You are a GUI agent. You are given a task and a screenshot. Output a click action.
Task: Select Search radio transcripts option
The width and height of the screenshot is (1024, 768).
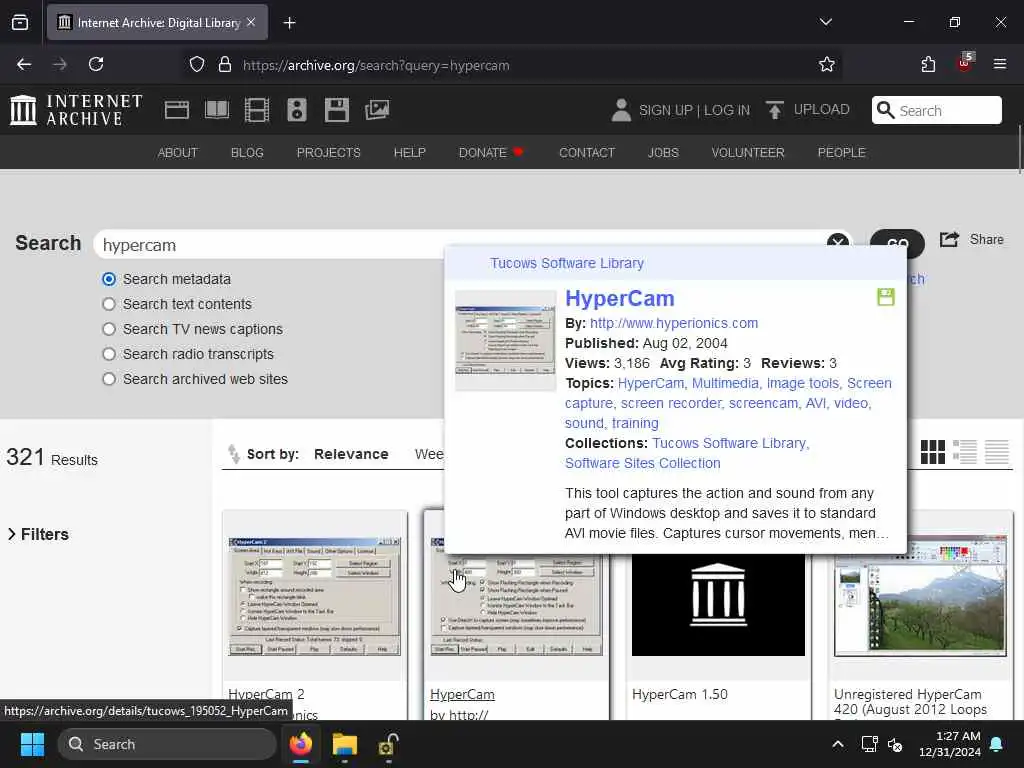[109, 354]
